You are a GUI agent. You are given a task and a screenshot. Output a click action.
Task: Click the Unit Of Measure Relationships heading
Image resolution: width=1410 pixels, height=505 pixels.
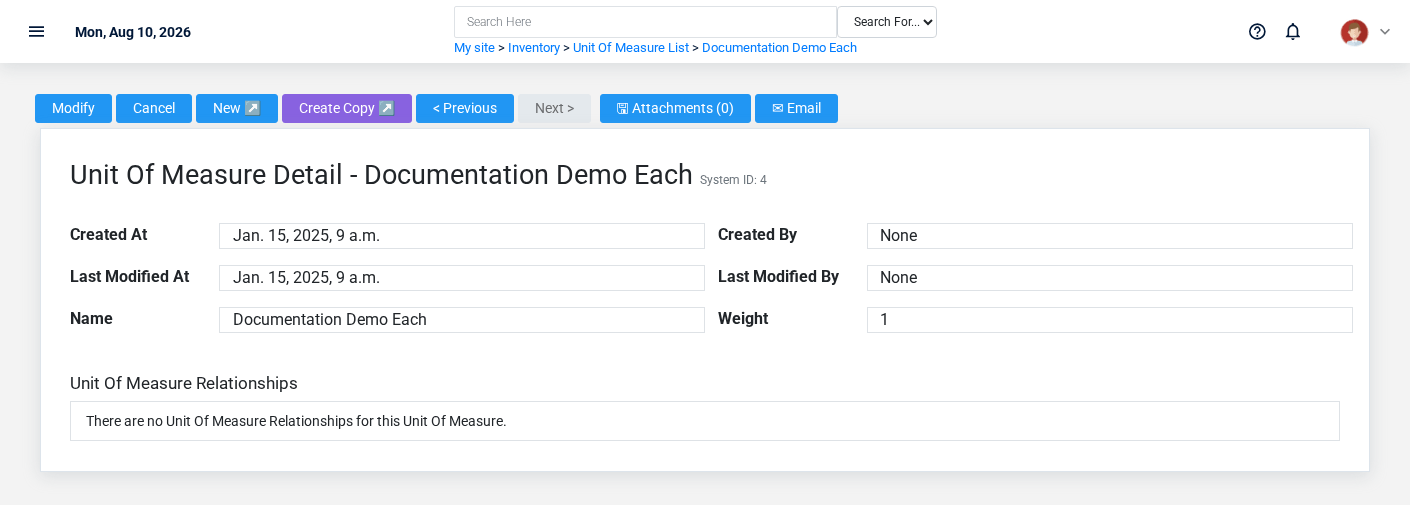[x=184, y=383]
